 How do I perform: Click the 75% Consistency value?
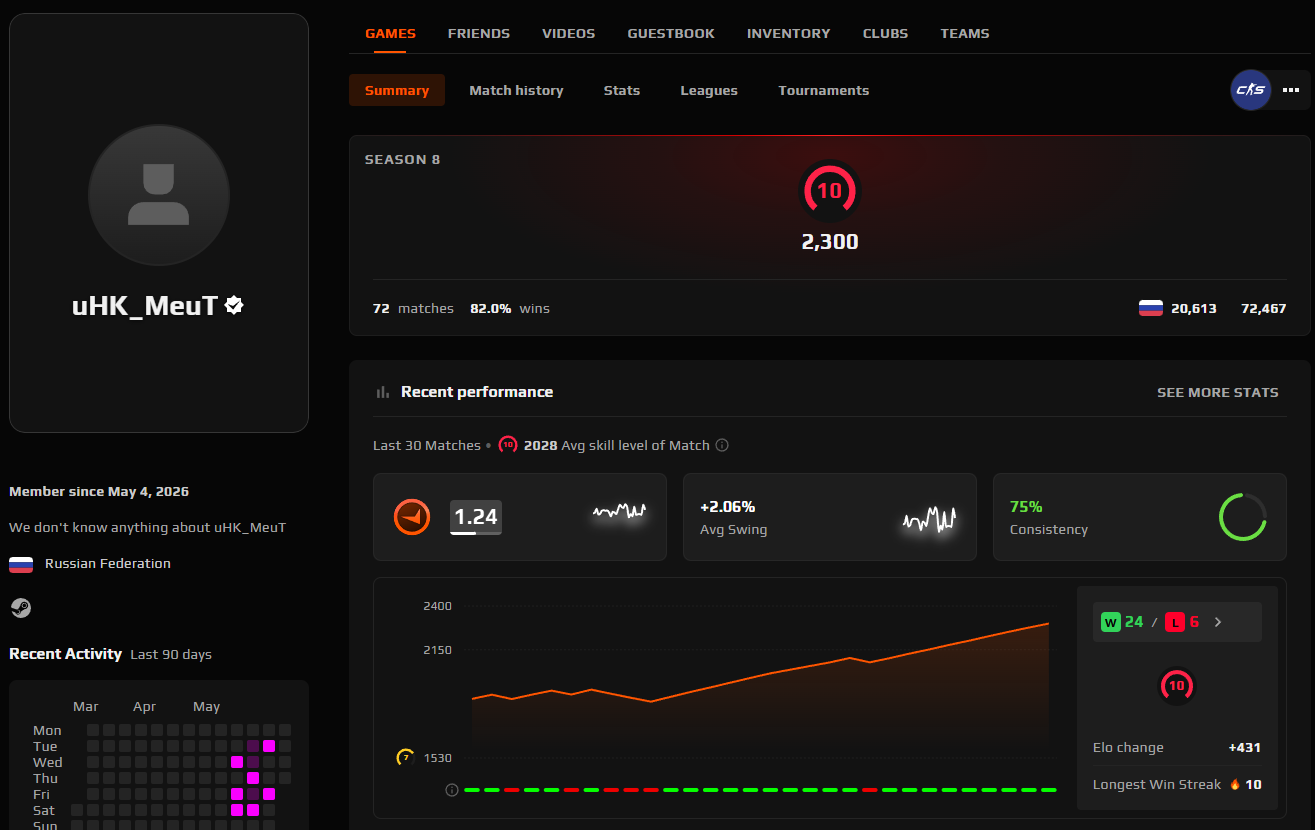(x=1026, y=506)
